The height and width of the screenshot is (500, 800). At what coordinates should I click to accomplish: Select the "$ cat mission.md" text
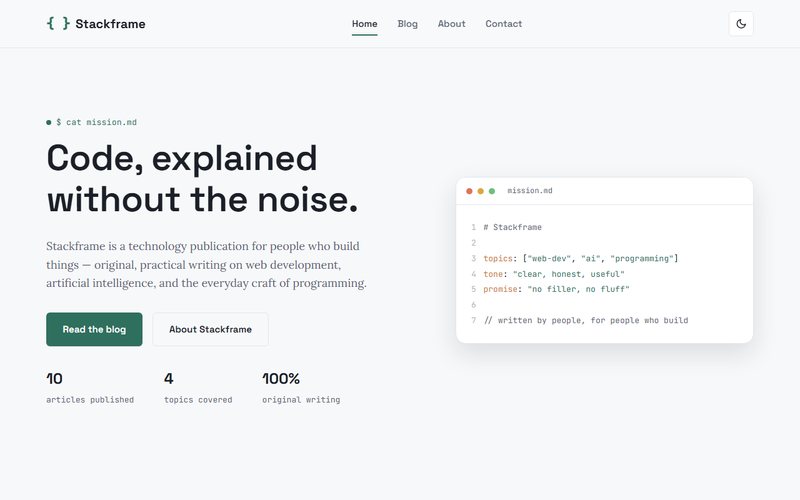point(96,122)
